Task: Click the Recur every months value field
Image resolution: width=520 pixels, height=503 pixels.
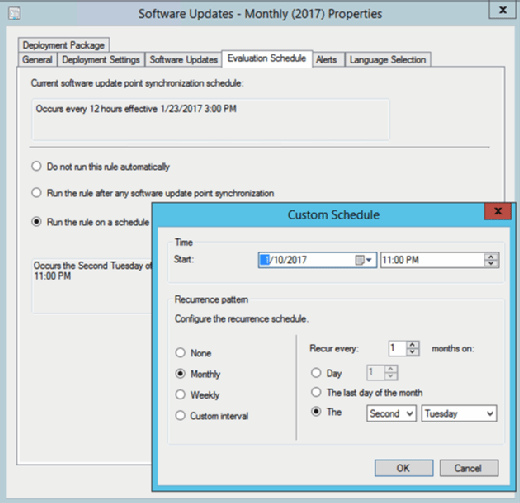Action: (397, 348)
